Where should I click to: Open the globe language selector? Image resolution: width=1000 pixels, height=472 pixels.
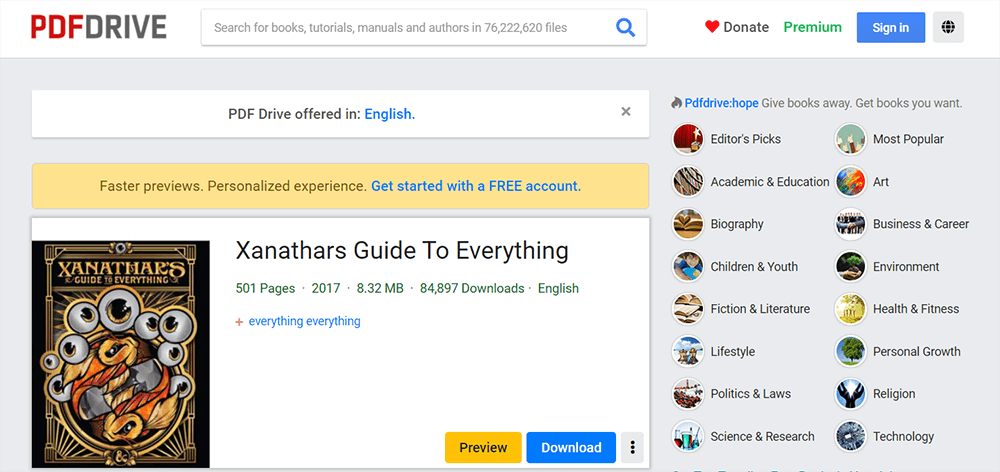(x=947, y=28)
